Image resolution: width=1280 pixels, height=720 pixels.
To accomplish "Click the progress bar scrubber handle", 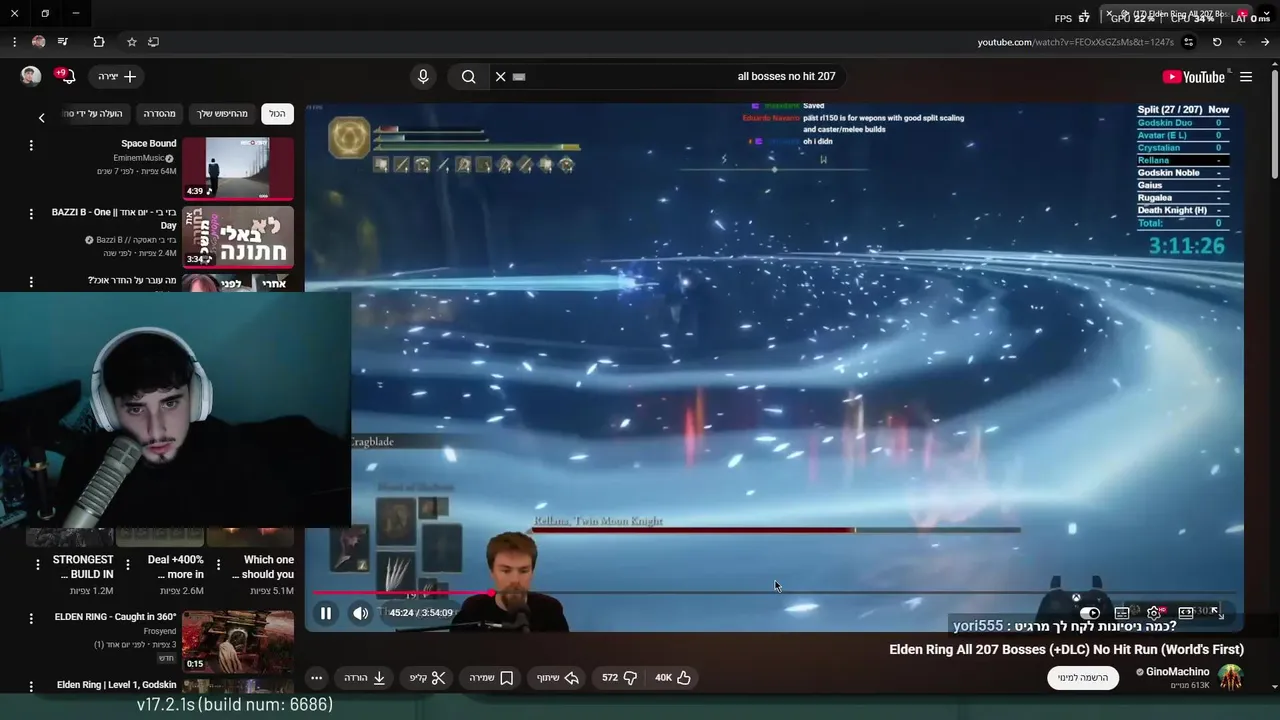I will click(x=491, y=593).
